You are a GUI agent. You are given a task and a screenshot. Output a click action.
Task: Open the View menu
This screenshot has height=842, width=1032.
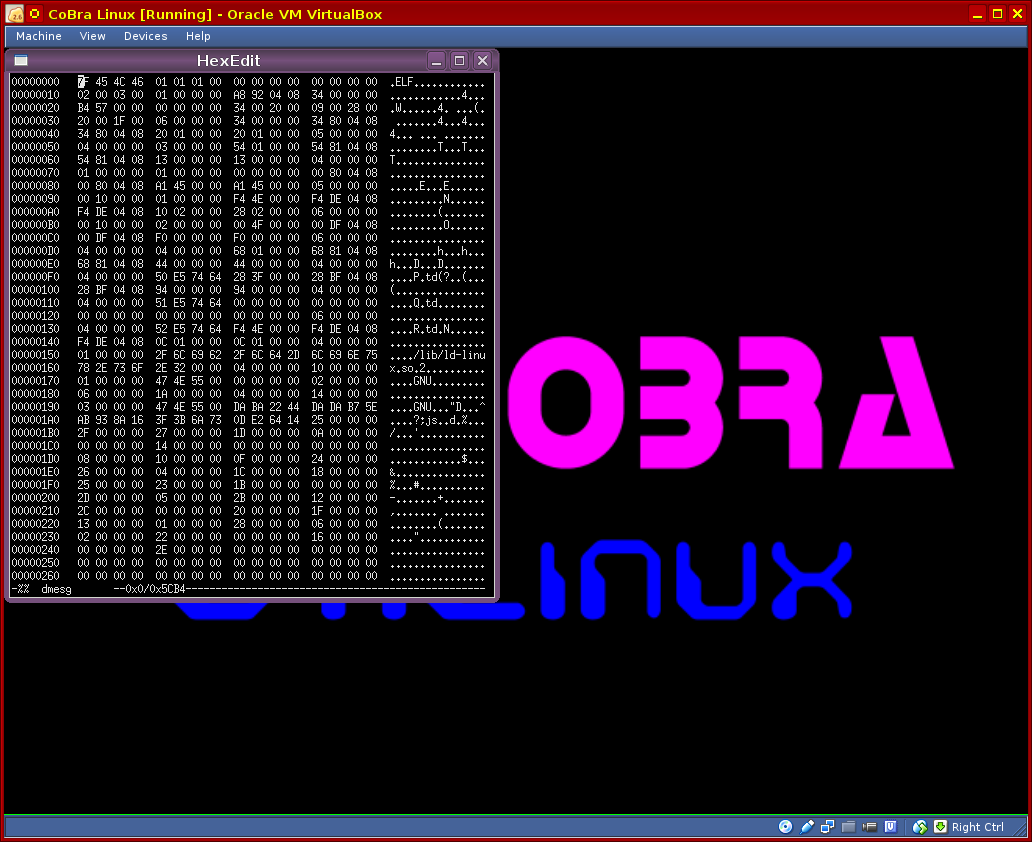pyautogui.click(x=93, y=36)
